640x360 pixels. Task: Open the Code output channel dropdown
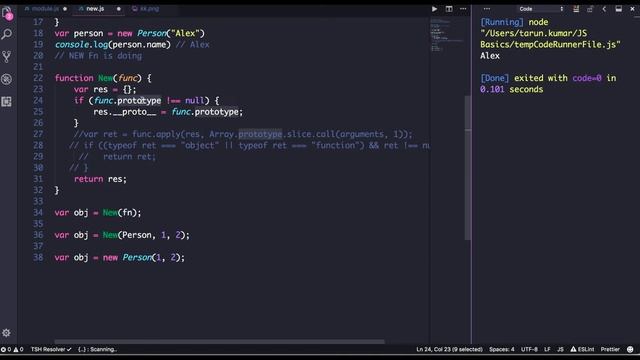[541, 9]
